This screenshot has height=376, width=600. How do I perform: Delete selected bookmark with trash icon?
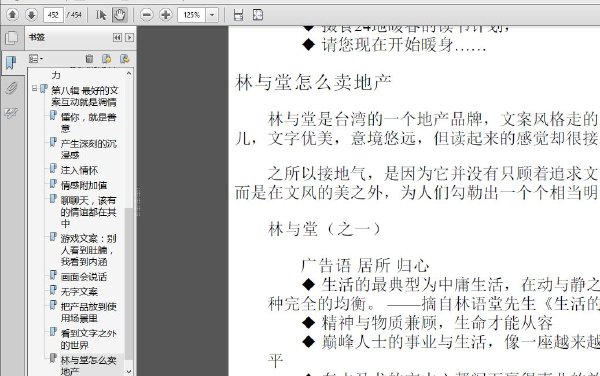89,59
